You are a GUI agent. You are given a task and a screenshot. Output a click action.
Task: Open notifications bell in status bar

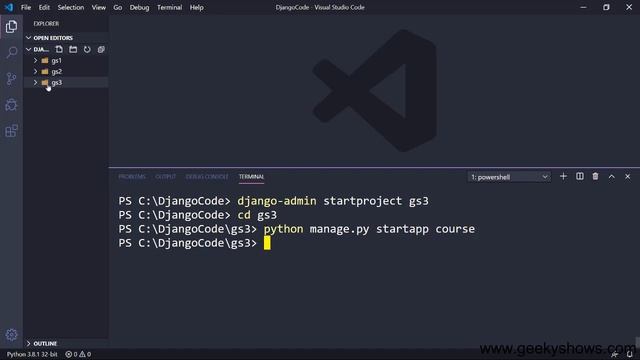(x=630, y=354)
